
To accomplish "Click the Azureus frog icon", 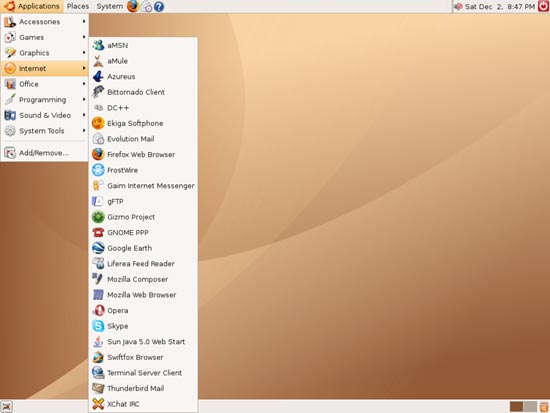I will 98,76.
